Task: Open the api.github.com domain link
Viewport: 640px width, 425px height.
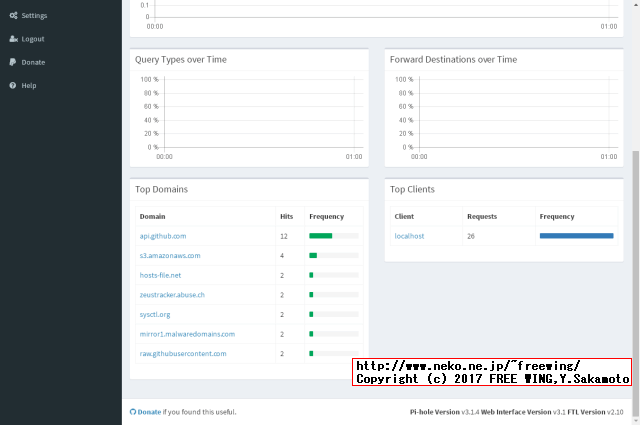Action: point(163,236)
